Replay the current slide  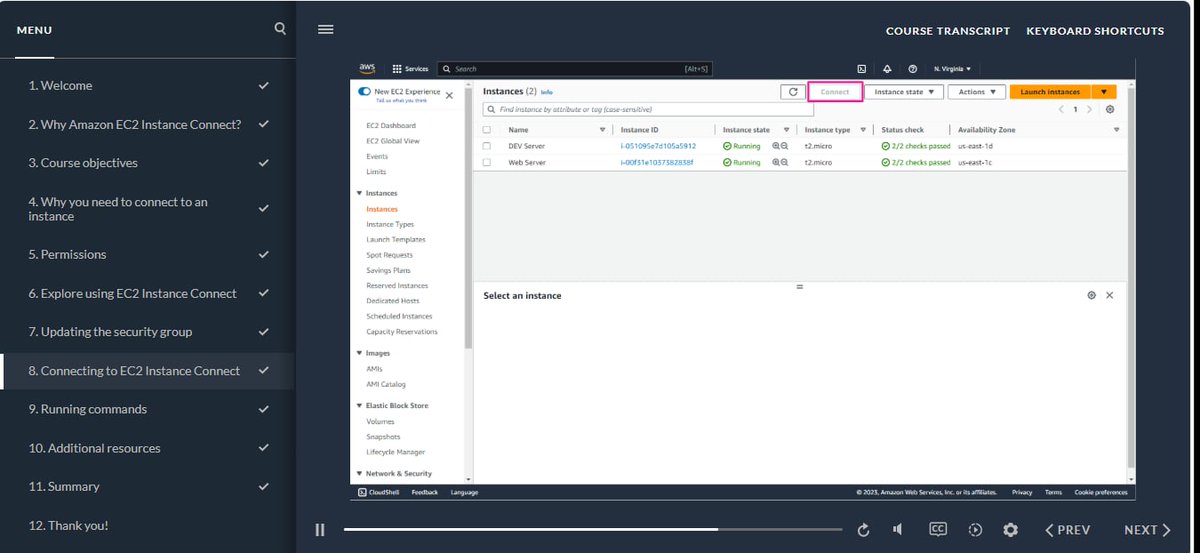[x=863, y=530]
